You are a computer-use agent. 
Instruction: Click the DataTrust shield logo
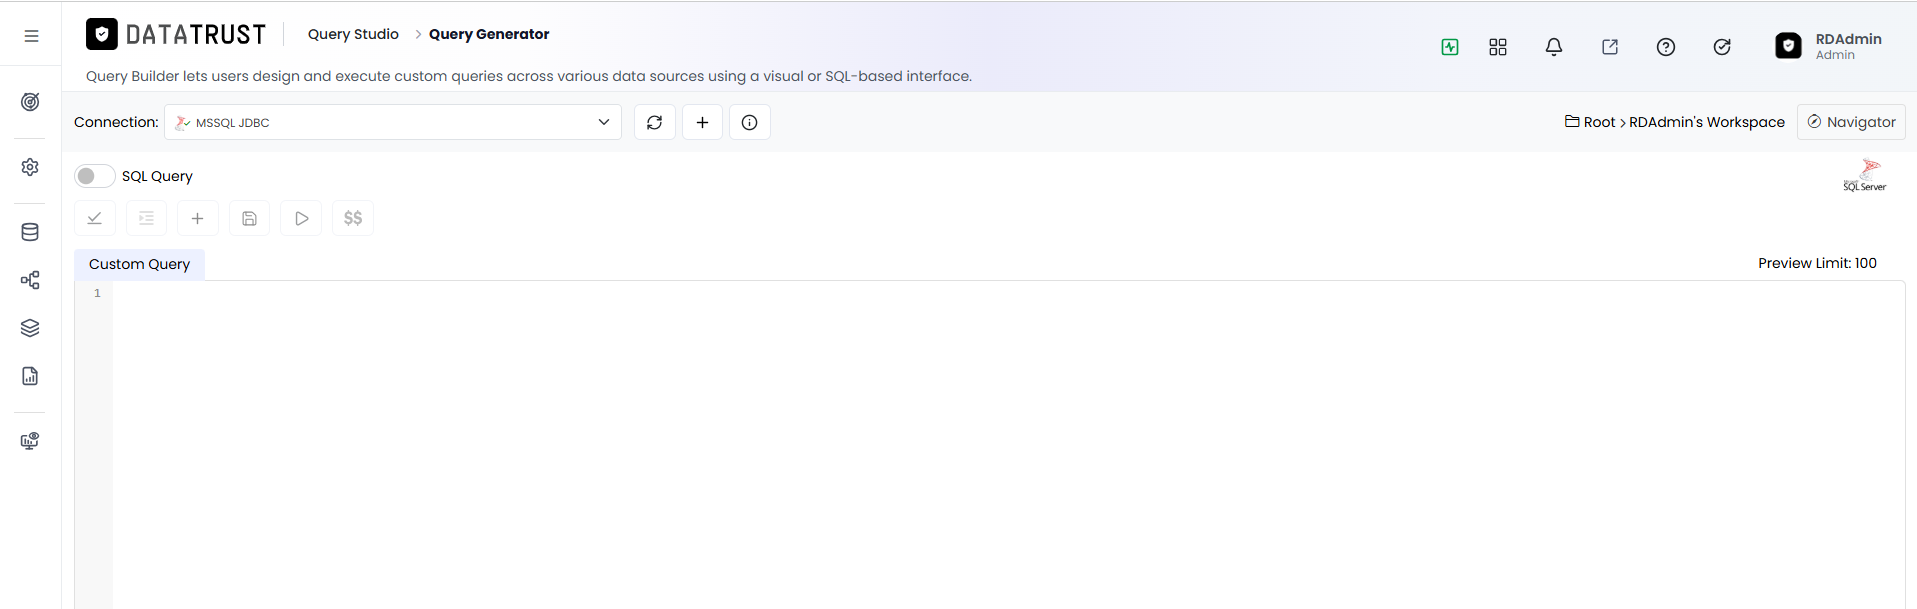(102, 34)
